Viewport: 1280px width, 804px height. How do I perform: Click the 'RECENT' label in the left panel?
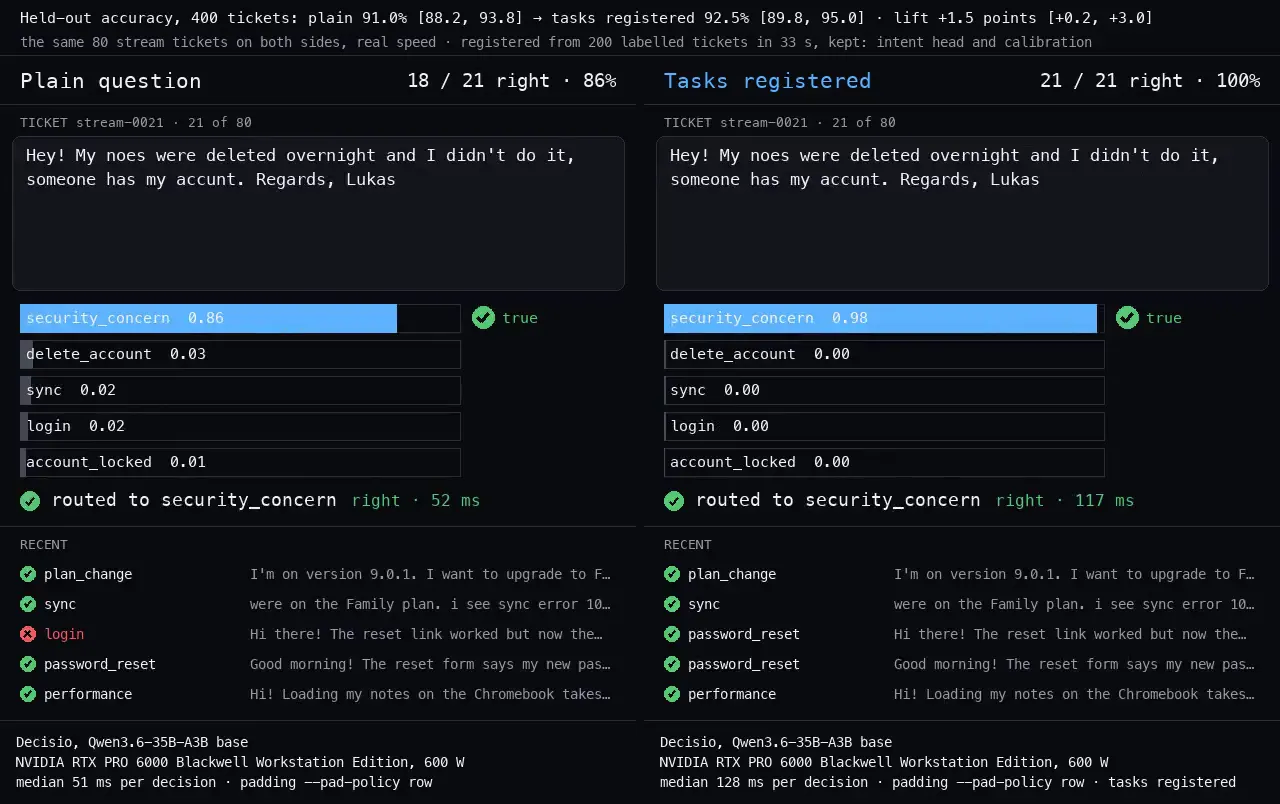point(44,545)
